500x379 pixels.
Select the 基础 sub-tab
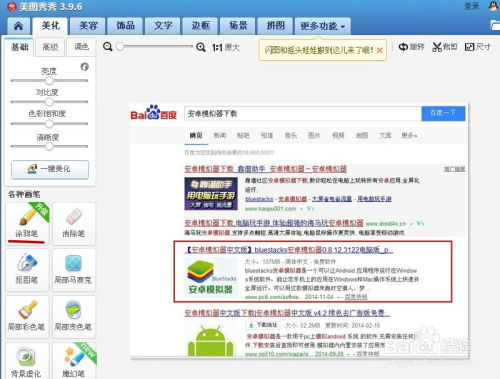(20, 47)
